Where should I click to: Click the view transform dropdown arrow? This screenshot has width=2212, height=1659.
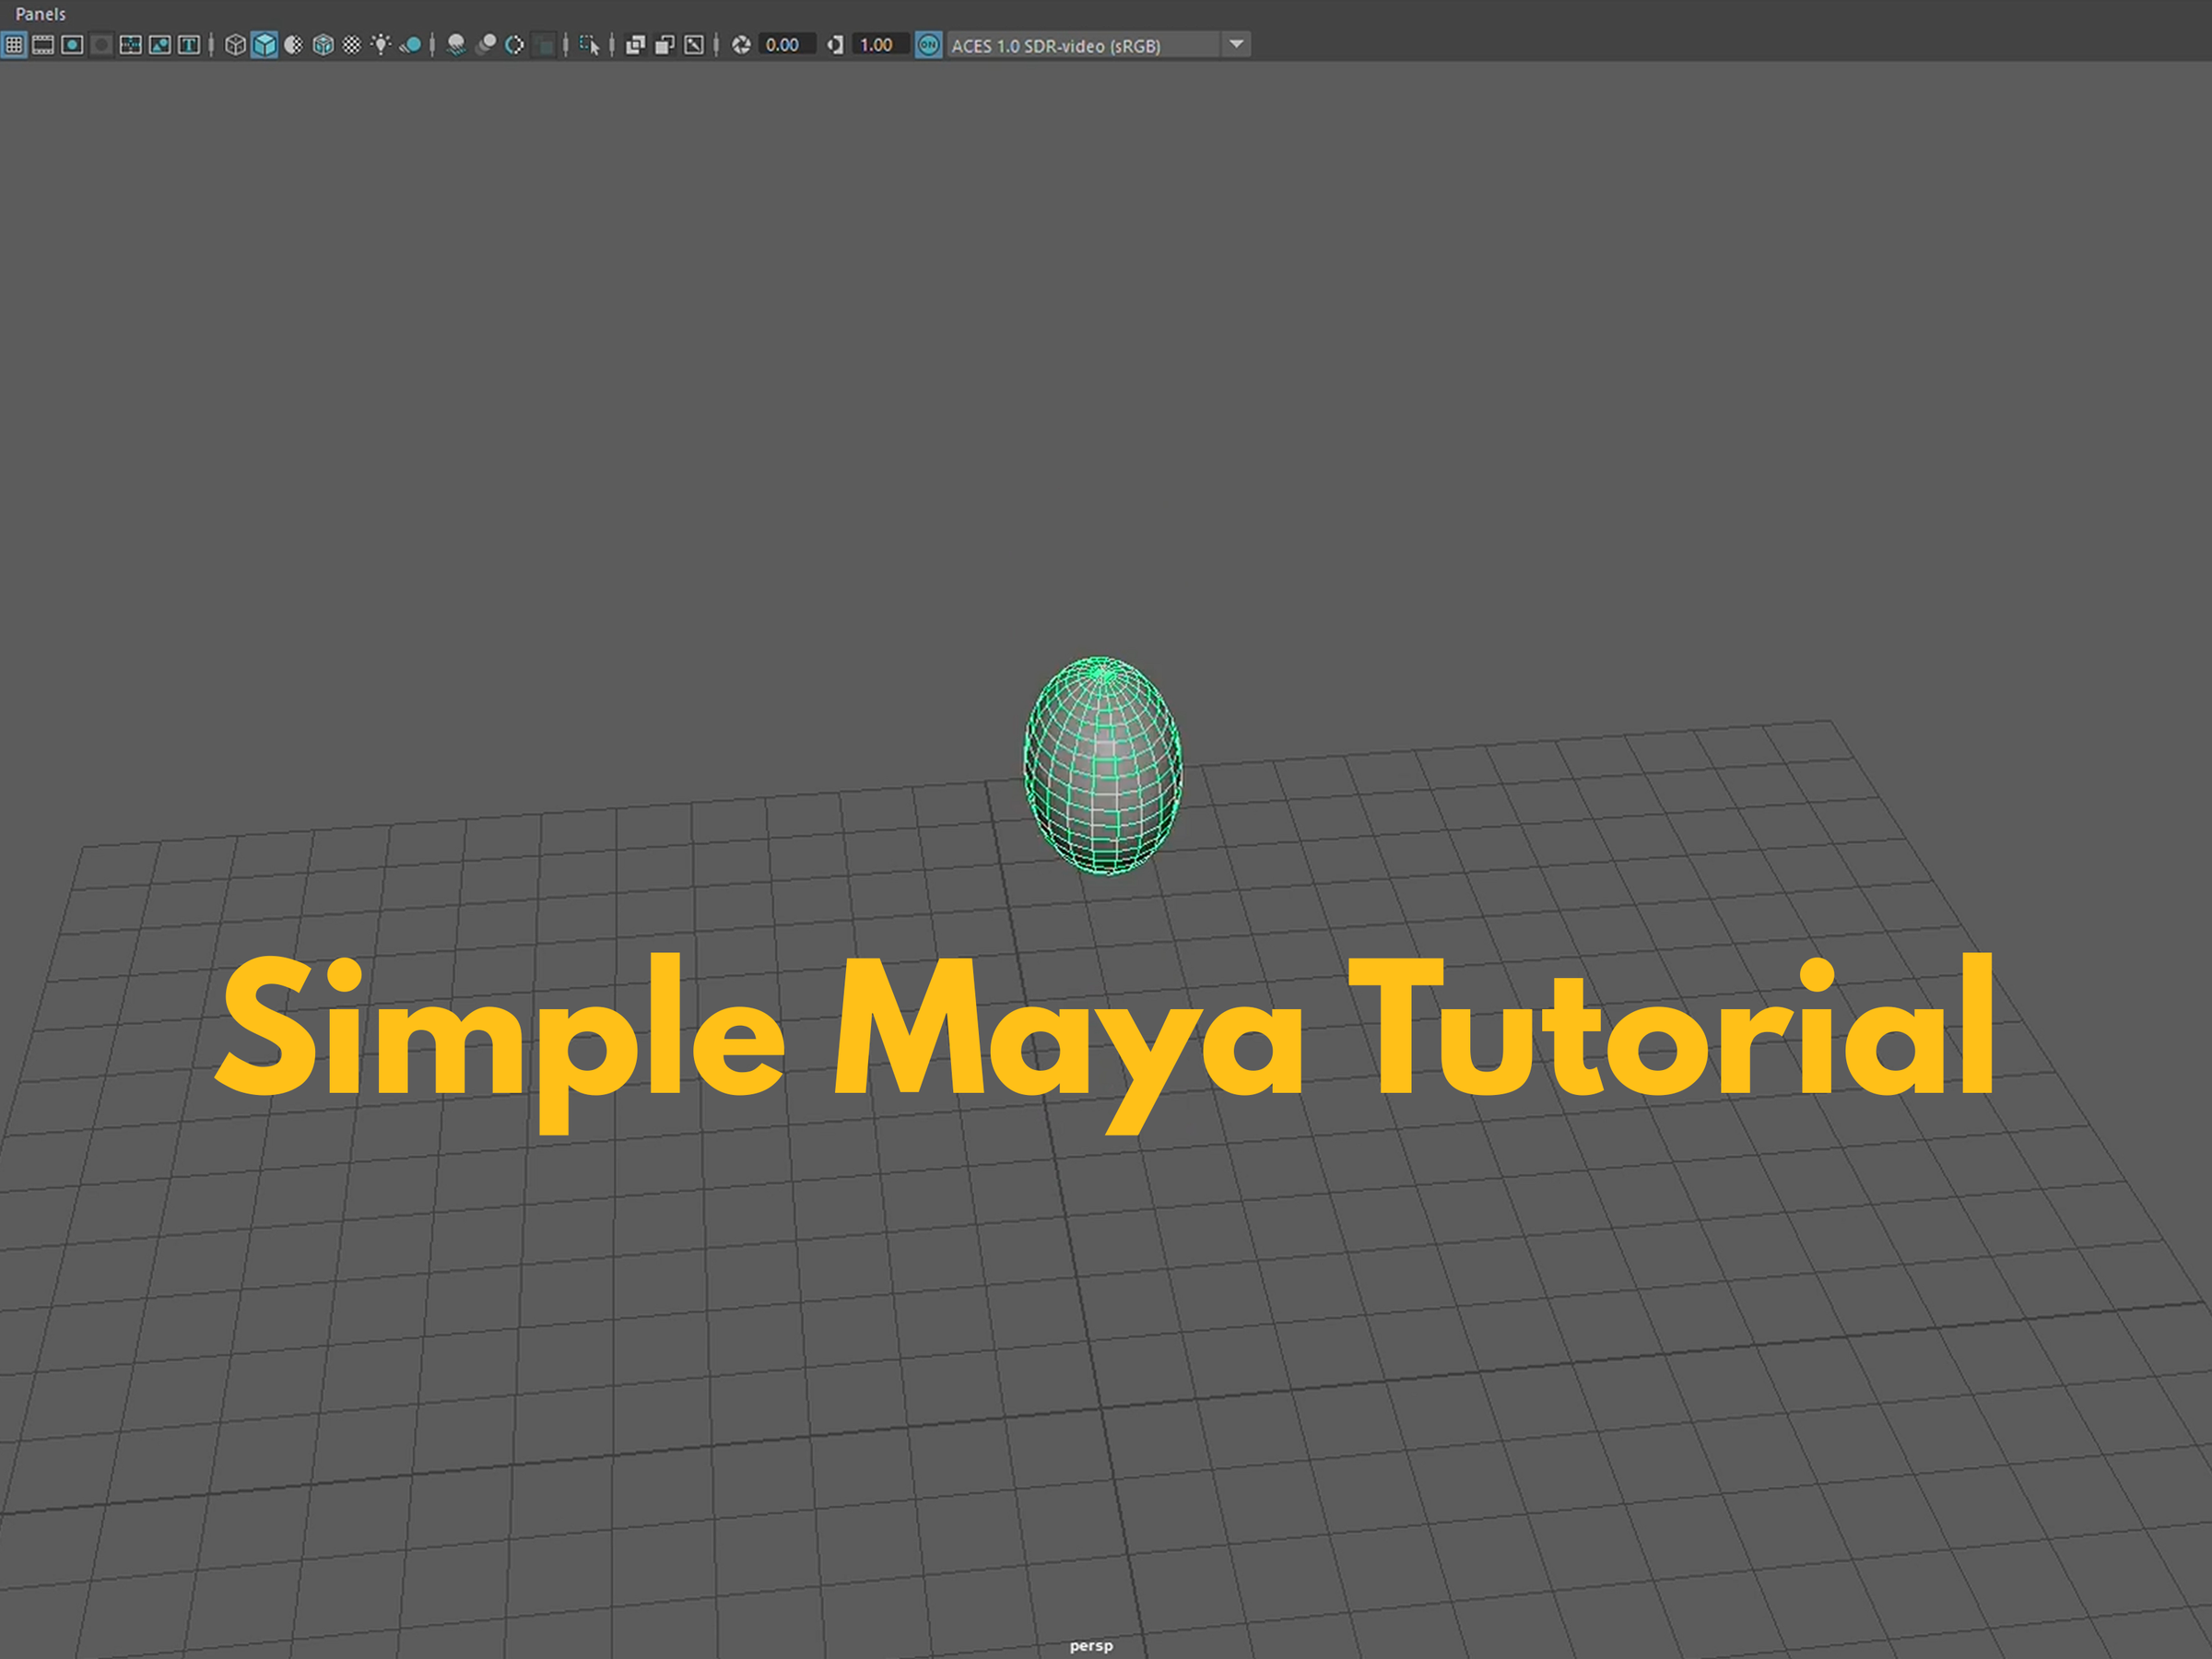coord(1237,45)
